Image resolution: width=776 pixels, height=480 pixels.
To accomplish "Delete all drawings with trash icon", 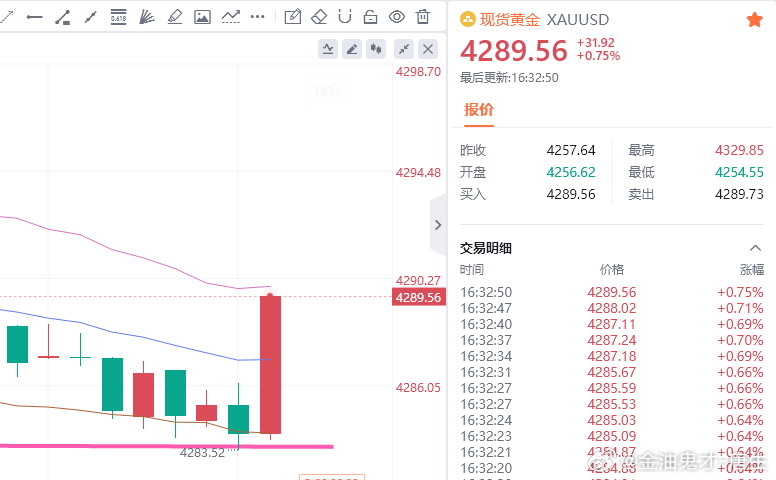I will click(x=423, y=16).
